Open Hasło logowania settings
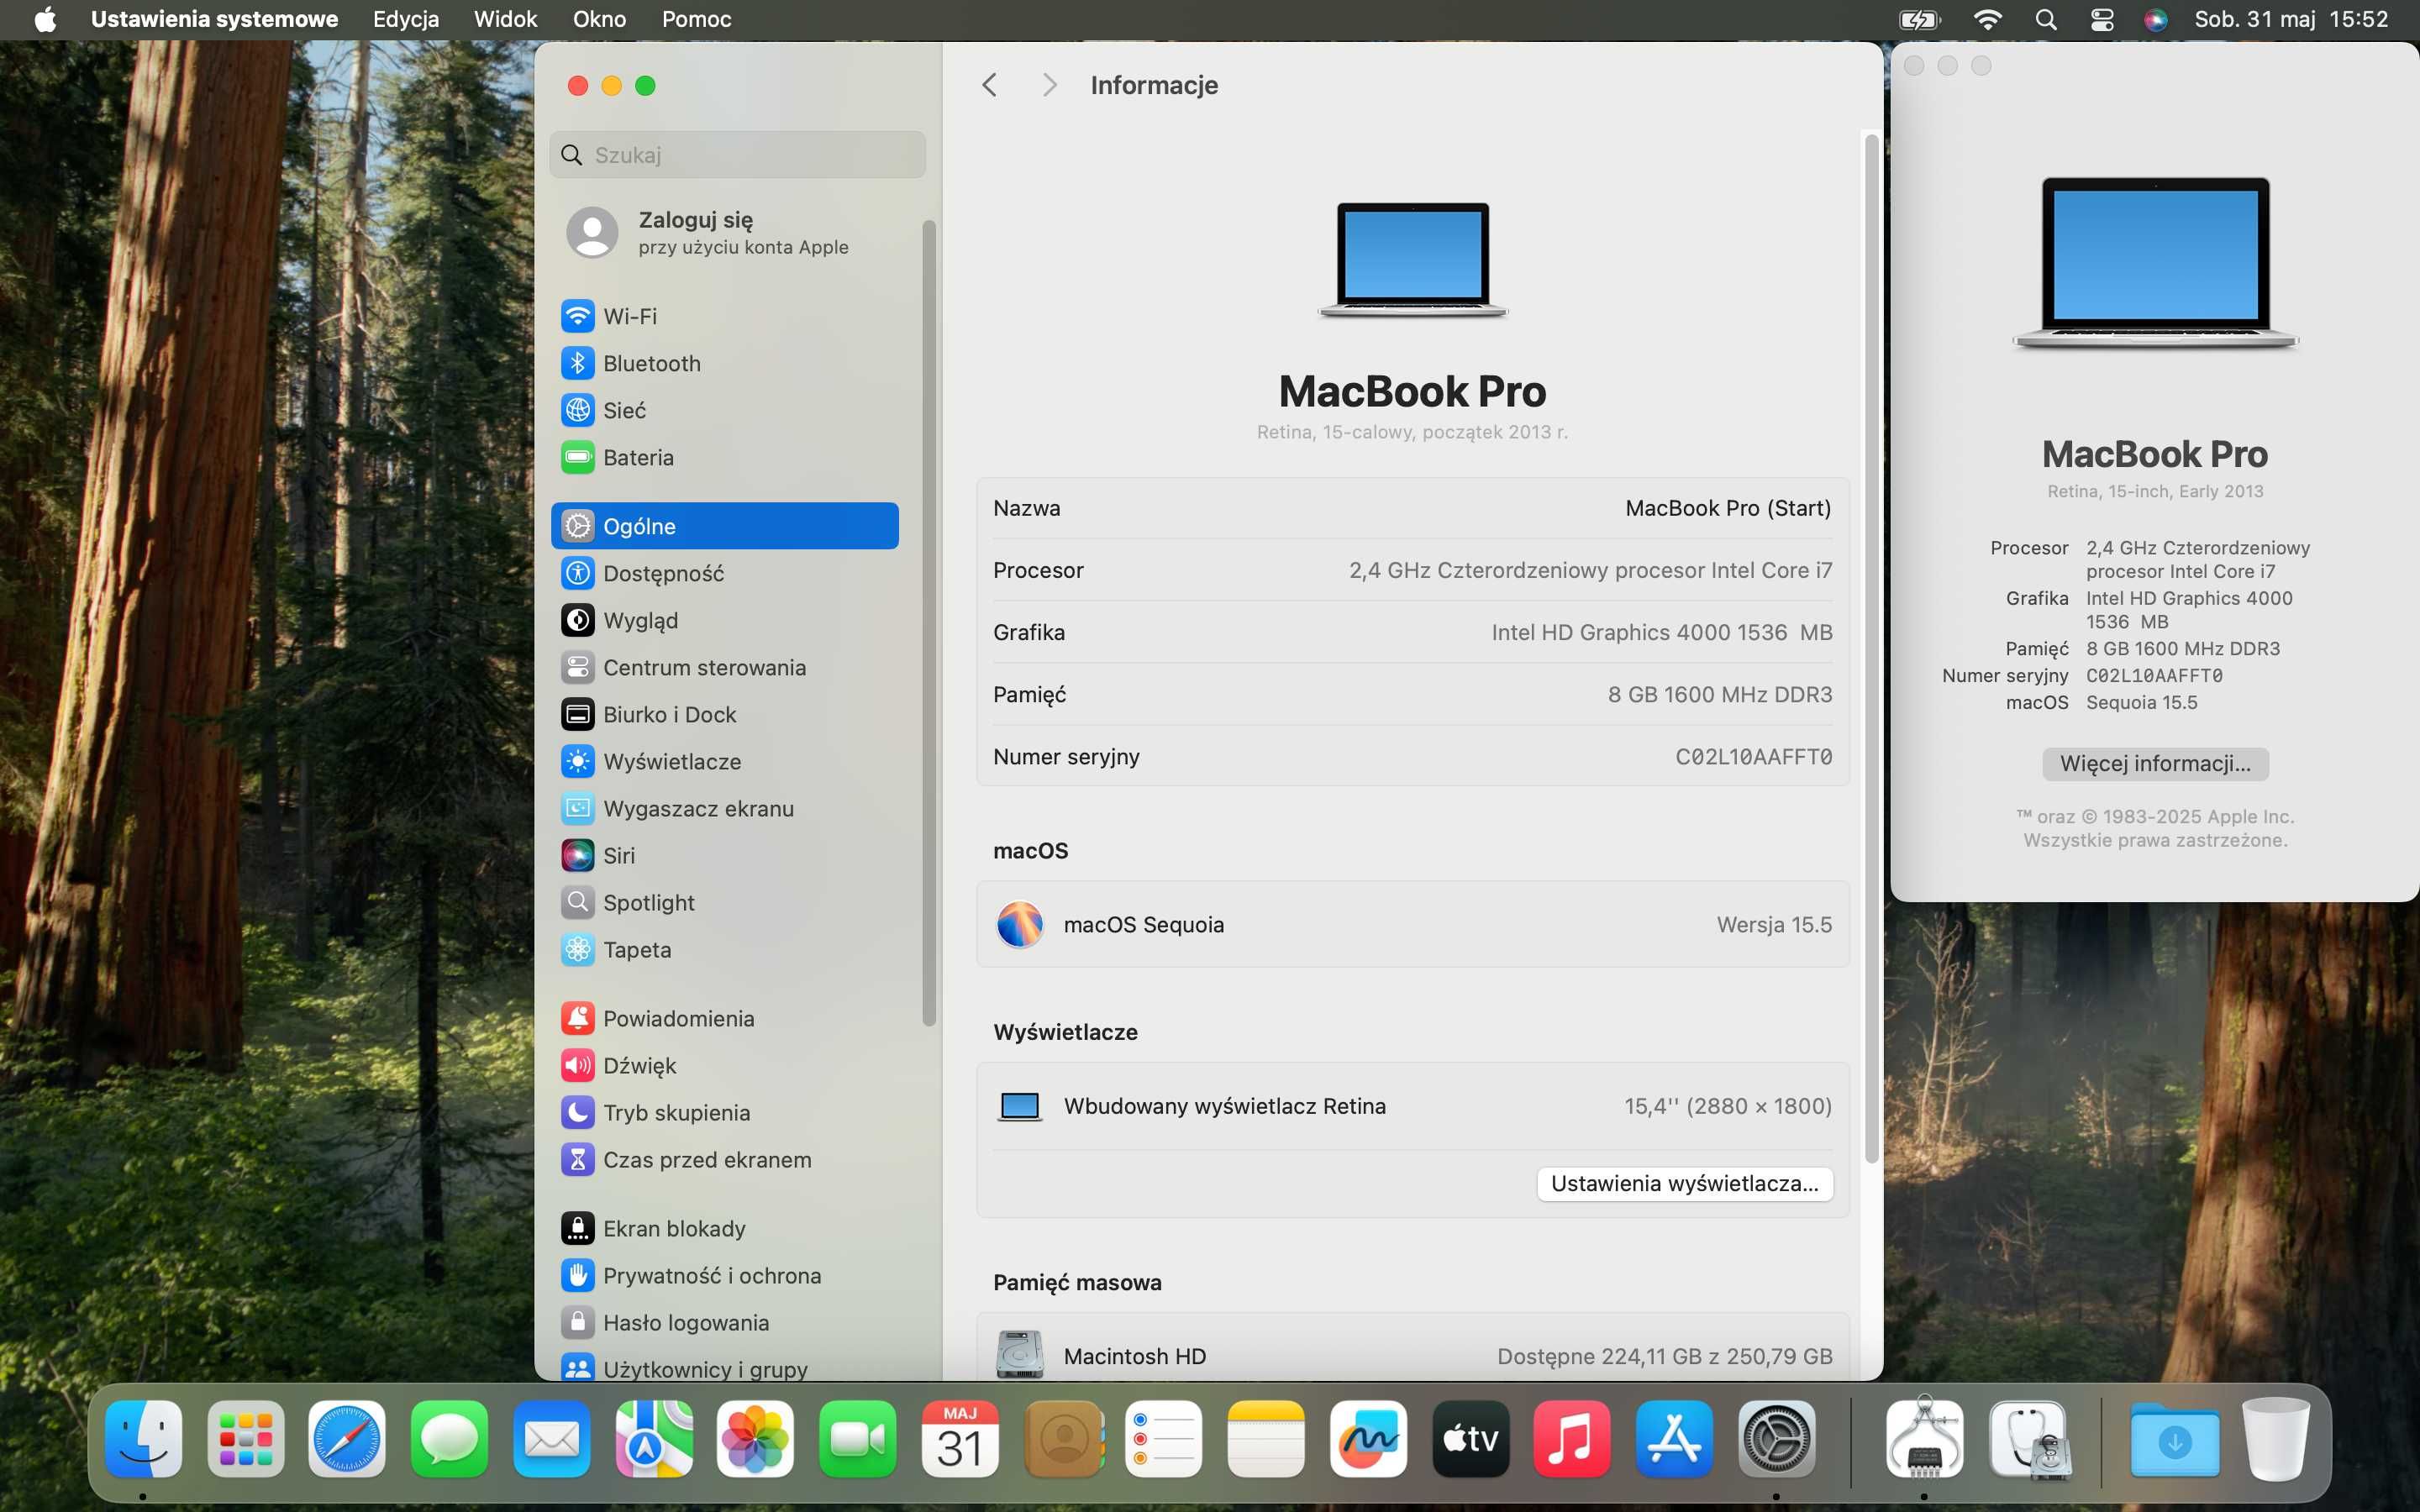 725,1322
